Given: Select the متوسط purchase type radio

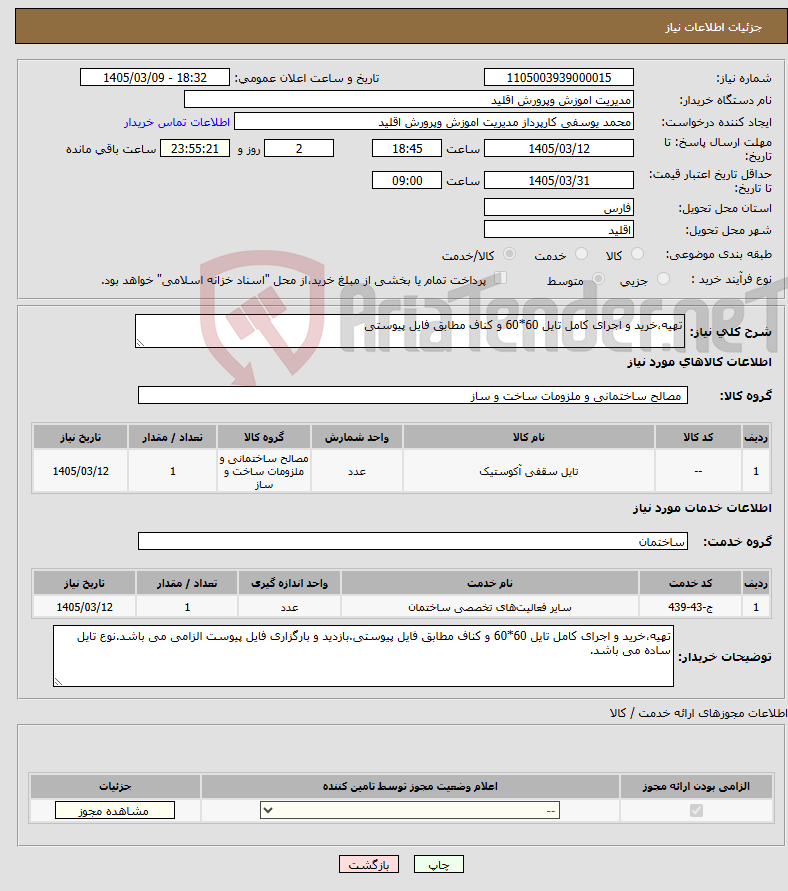Looking at the screenshot, I should (598, 279).
